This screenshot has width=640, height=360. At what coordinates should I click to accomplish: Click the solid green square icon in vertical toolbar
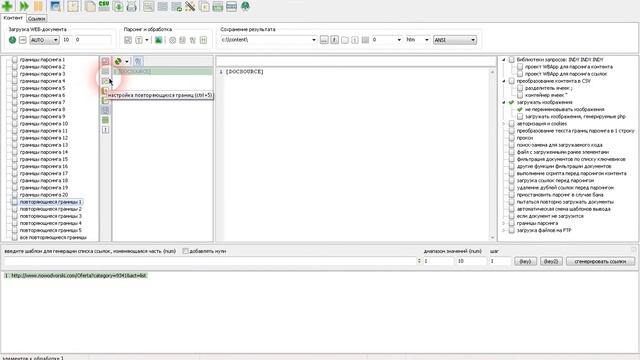(105, 120)
